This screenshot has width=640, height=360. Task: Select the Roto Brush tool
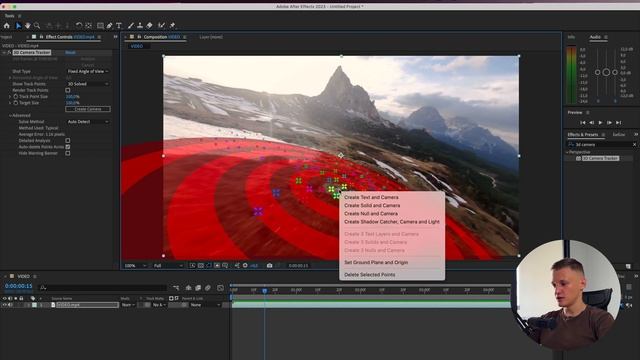point(162,26)
